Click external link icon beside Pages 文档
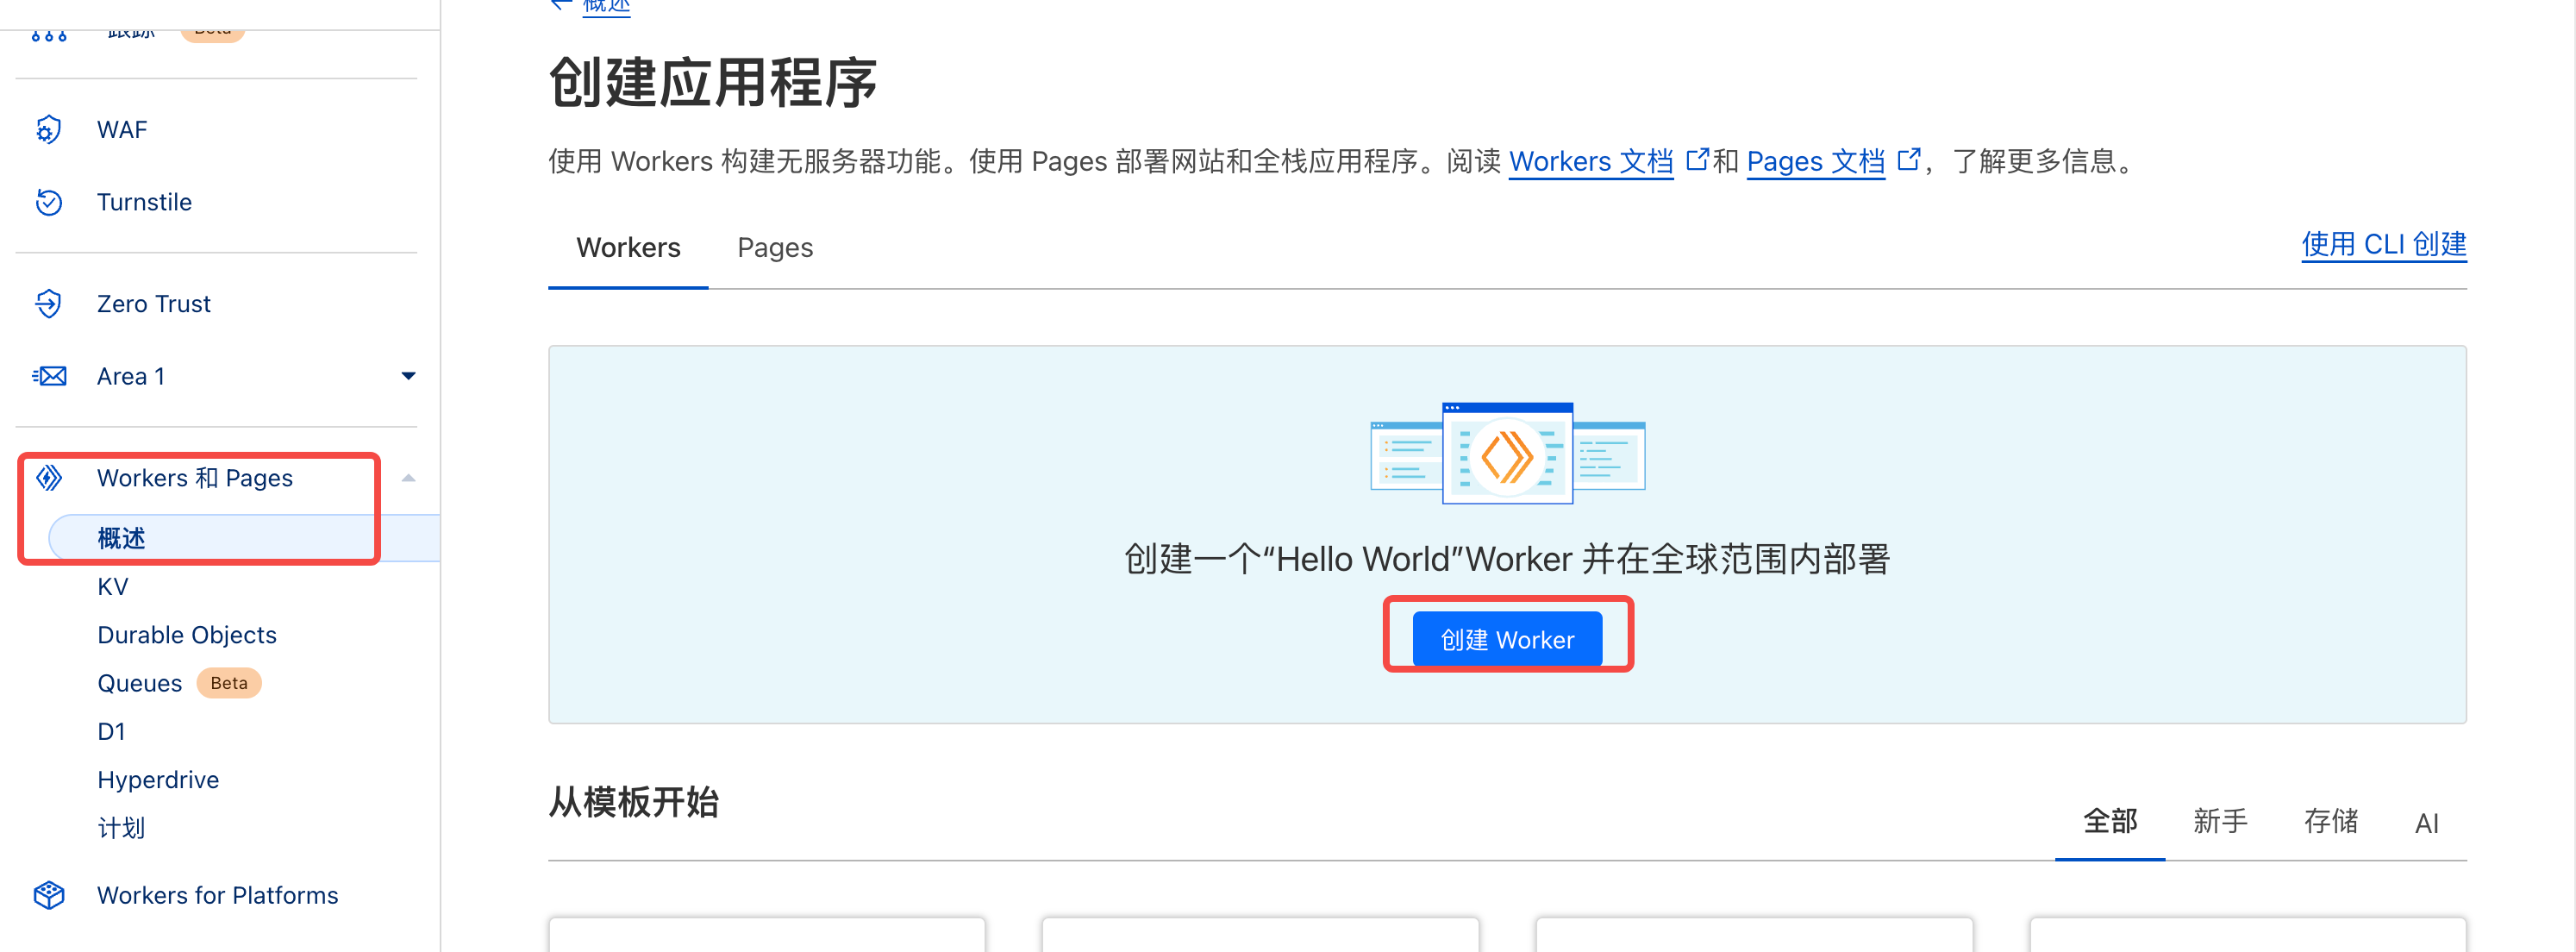The image size is (2576, 952). point(1908,160)
